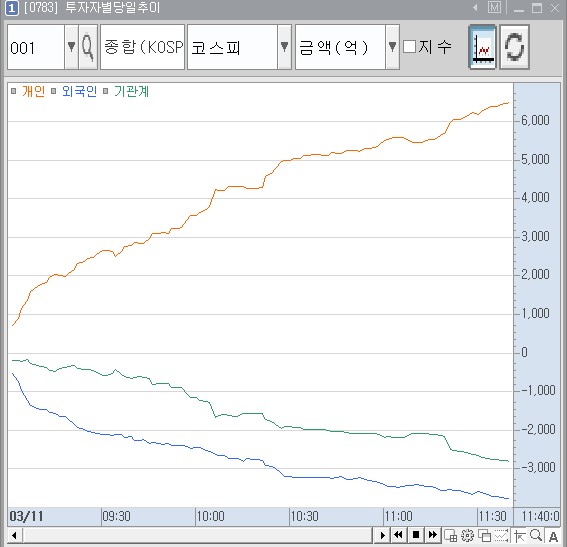The width and height of the screenshot is (567, 547).
Task: Toggle the 지수 checkbox
Action: pyautogui.click(x=409, y=47)
